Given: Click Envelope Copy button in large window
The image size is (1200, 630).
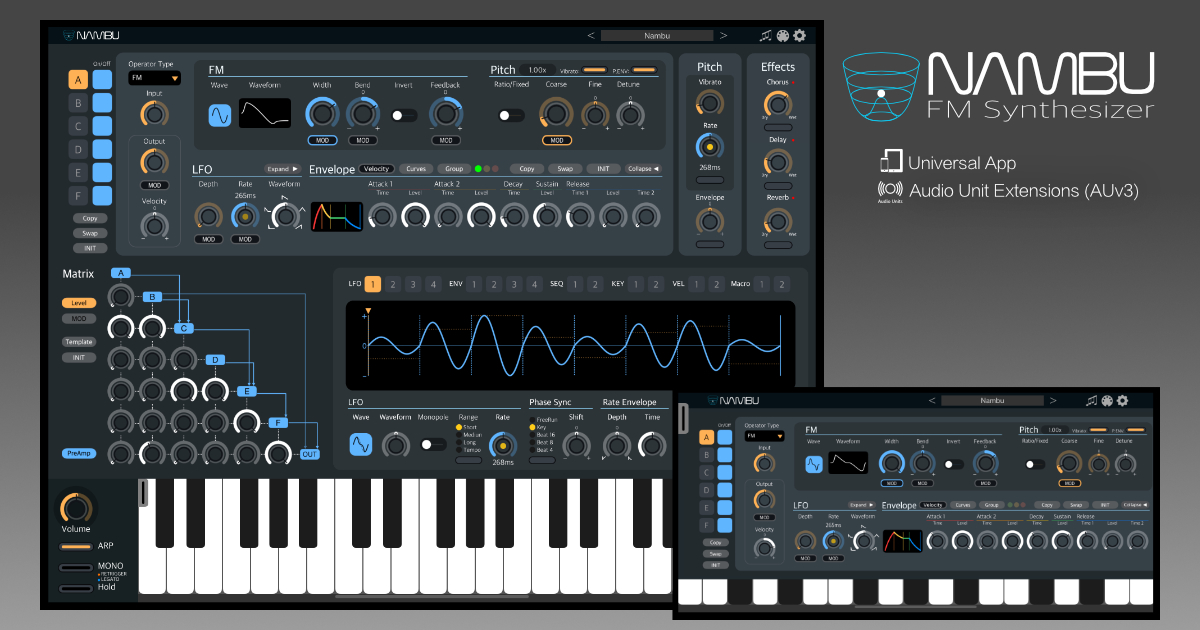Looking at the screenshot, I should click(525, 169).
